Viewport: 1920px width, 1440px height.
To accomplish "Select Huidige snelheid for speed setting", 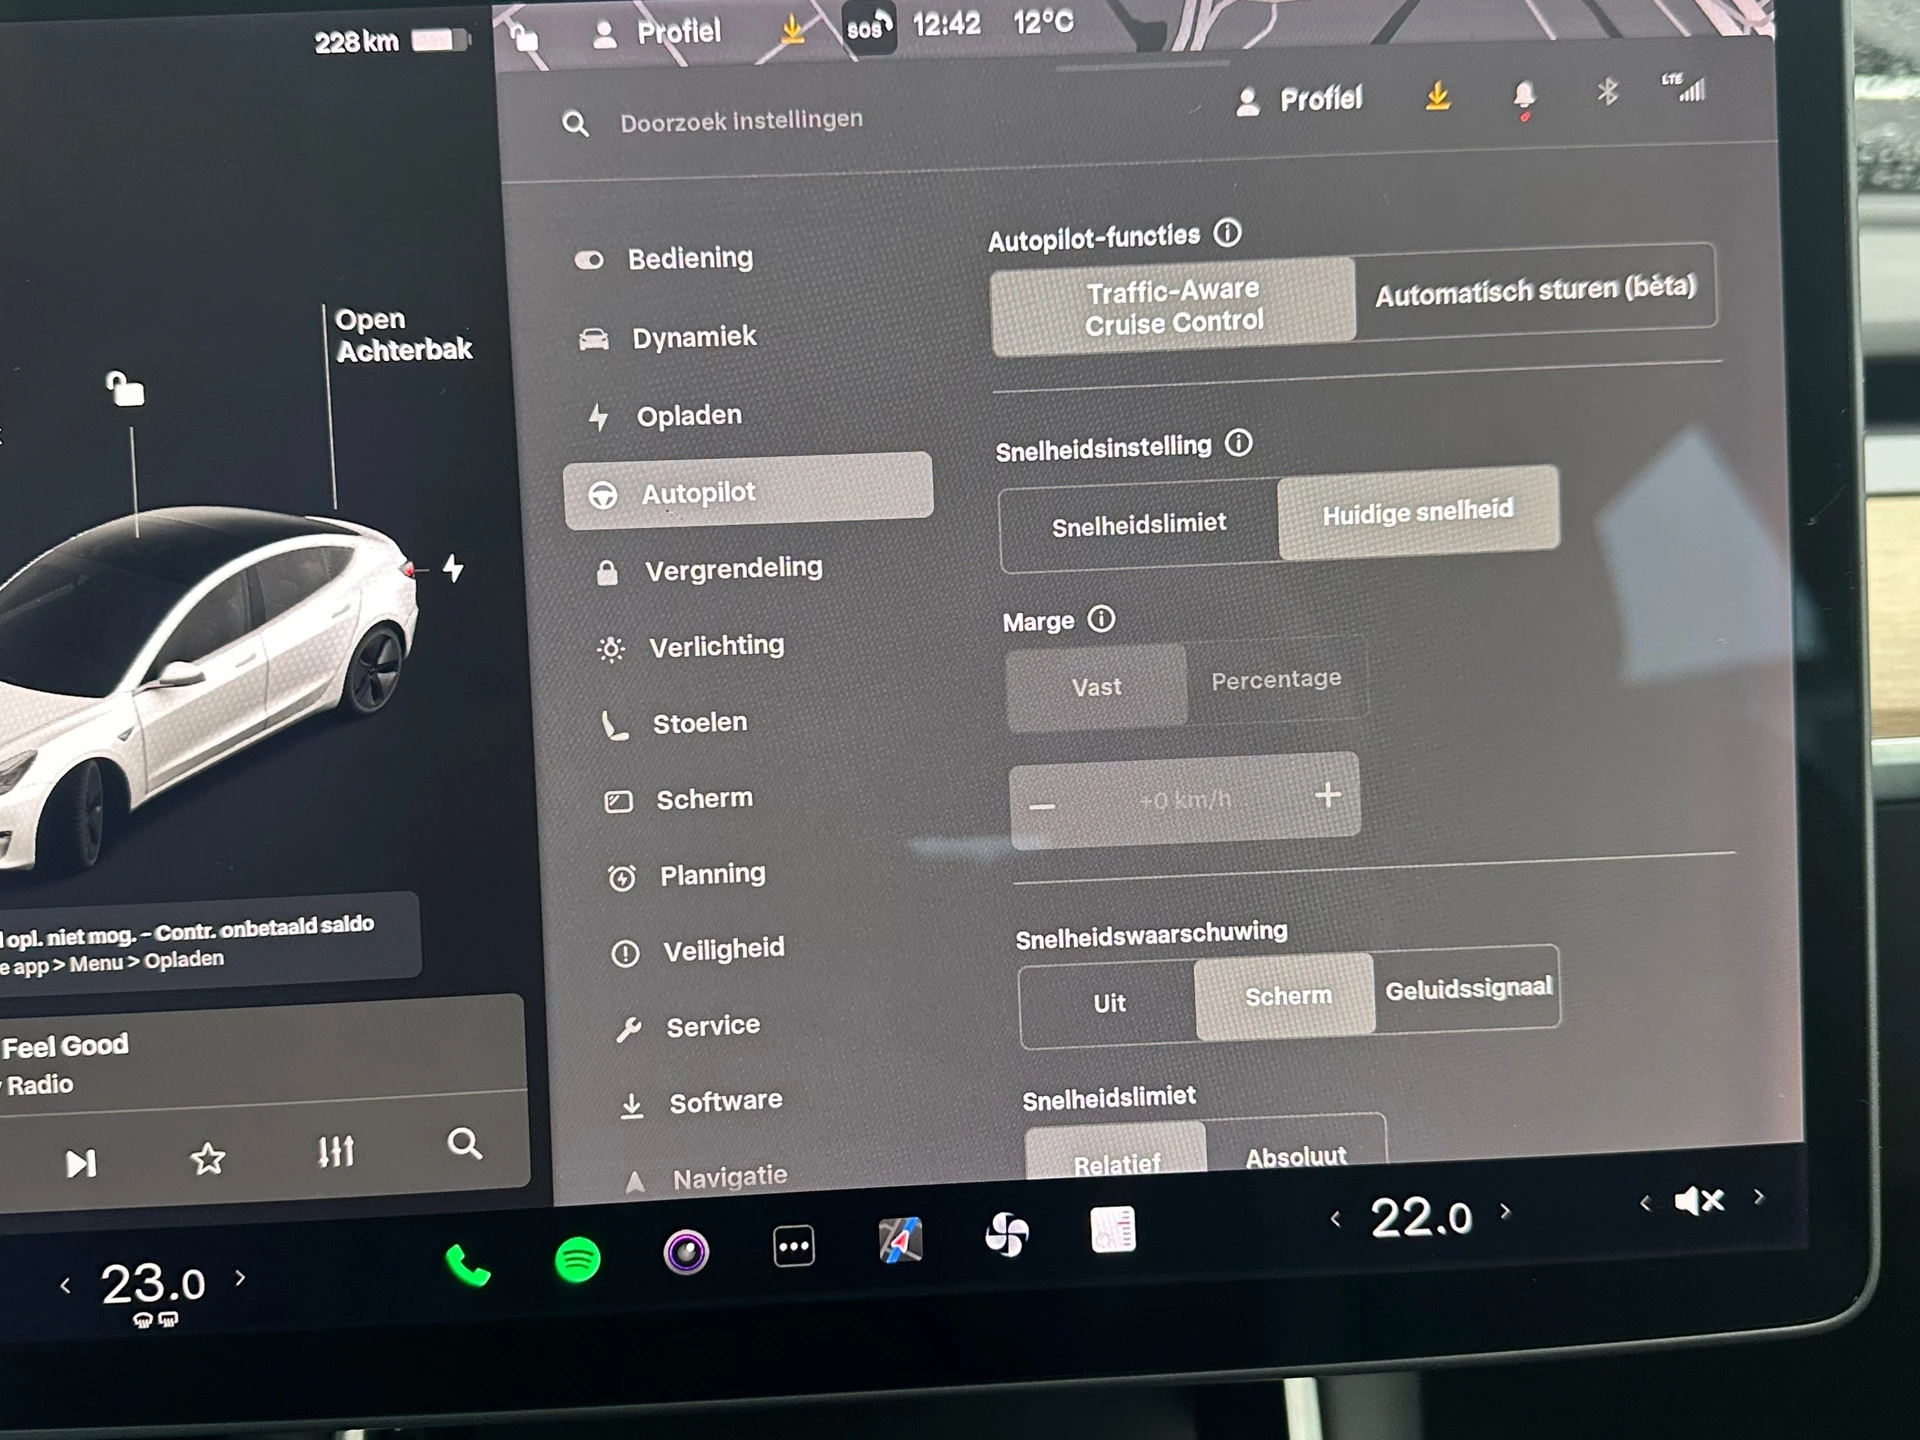I will (1417, 514).
